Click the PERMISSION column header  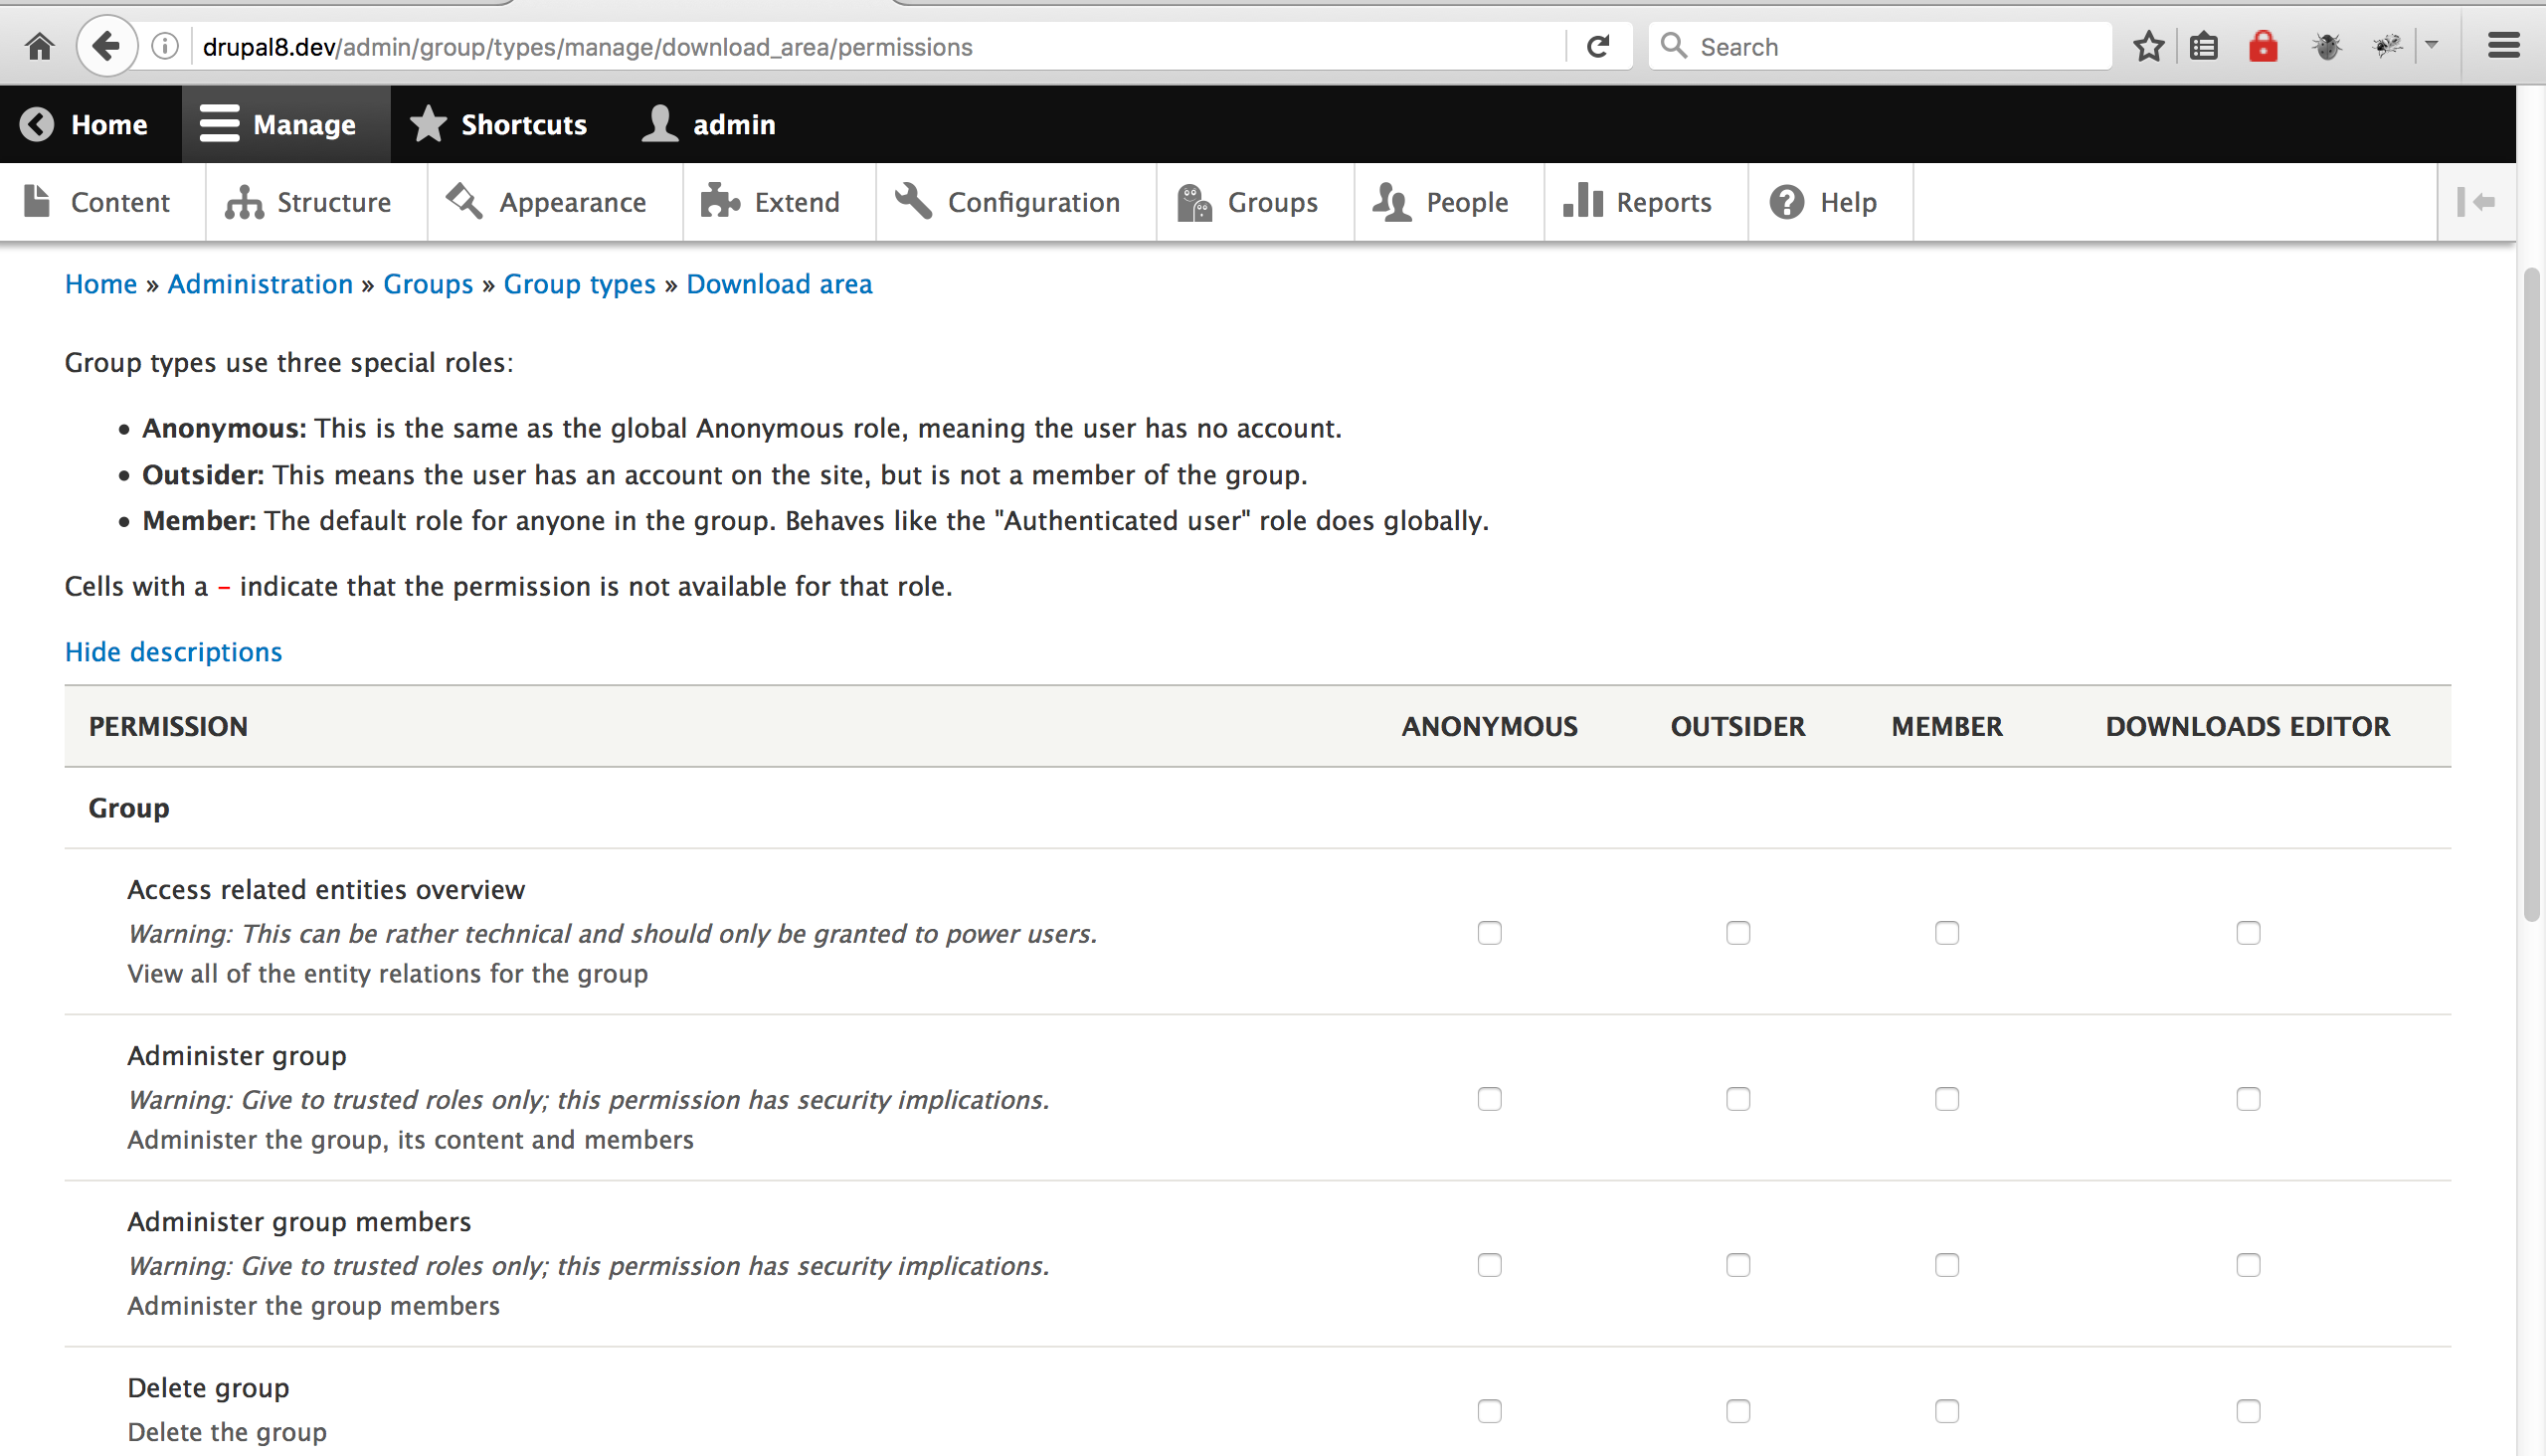tap(168, 726)
